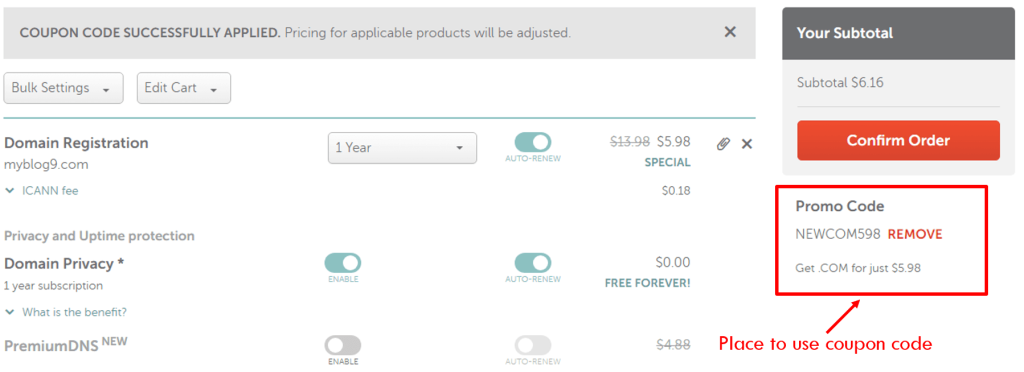The height and width of the screenshot is (372, 1024).
Task: Click chevron icon next to ICANN fee
Action: click(x=10, y=191)
